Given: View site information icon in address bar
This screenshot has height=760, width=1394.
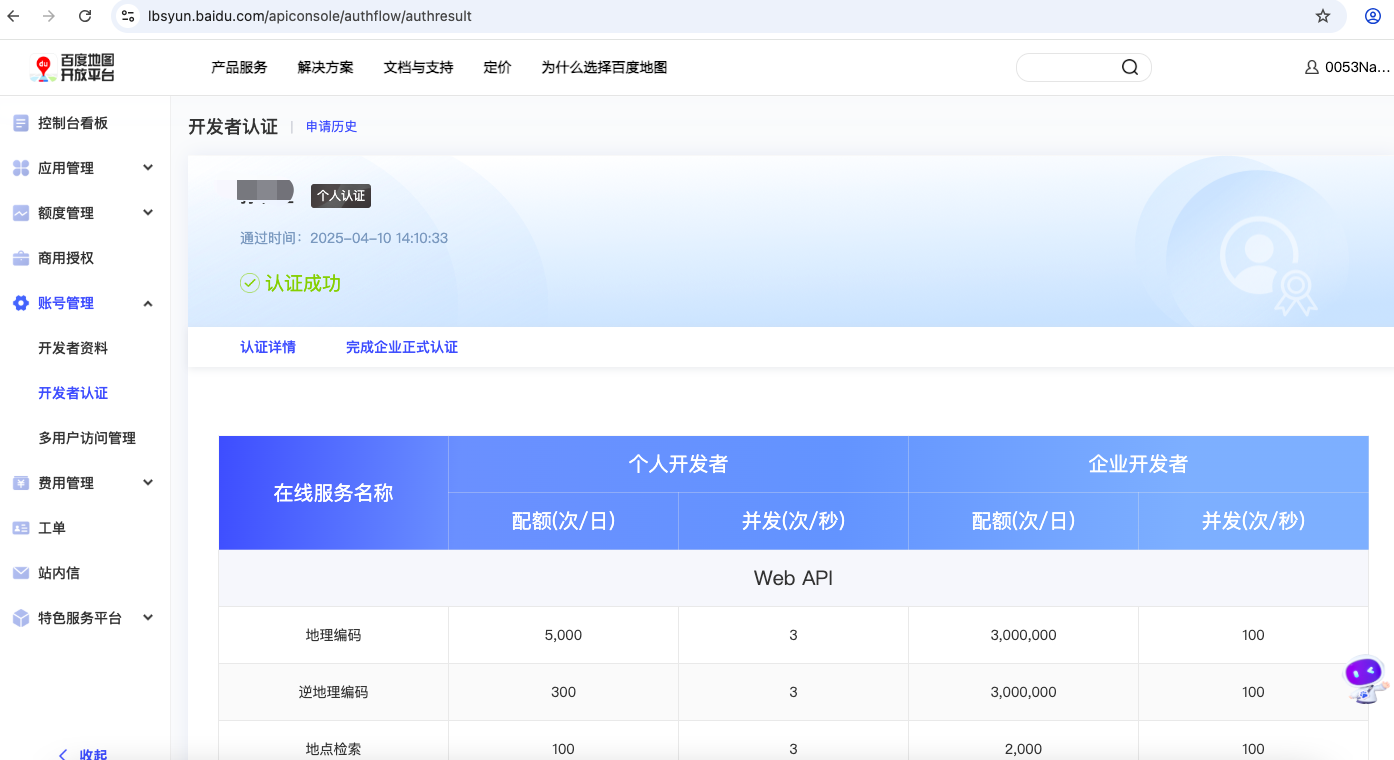Looking at the screenshot, I should [127, 16].
